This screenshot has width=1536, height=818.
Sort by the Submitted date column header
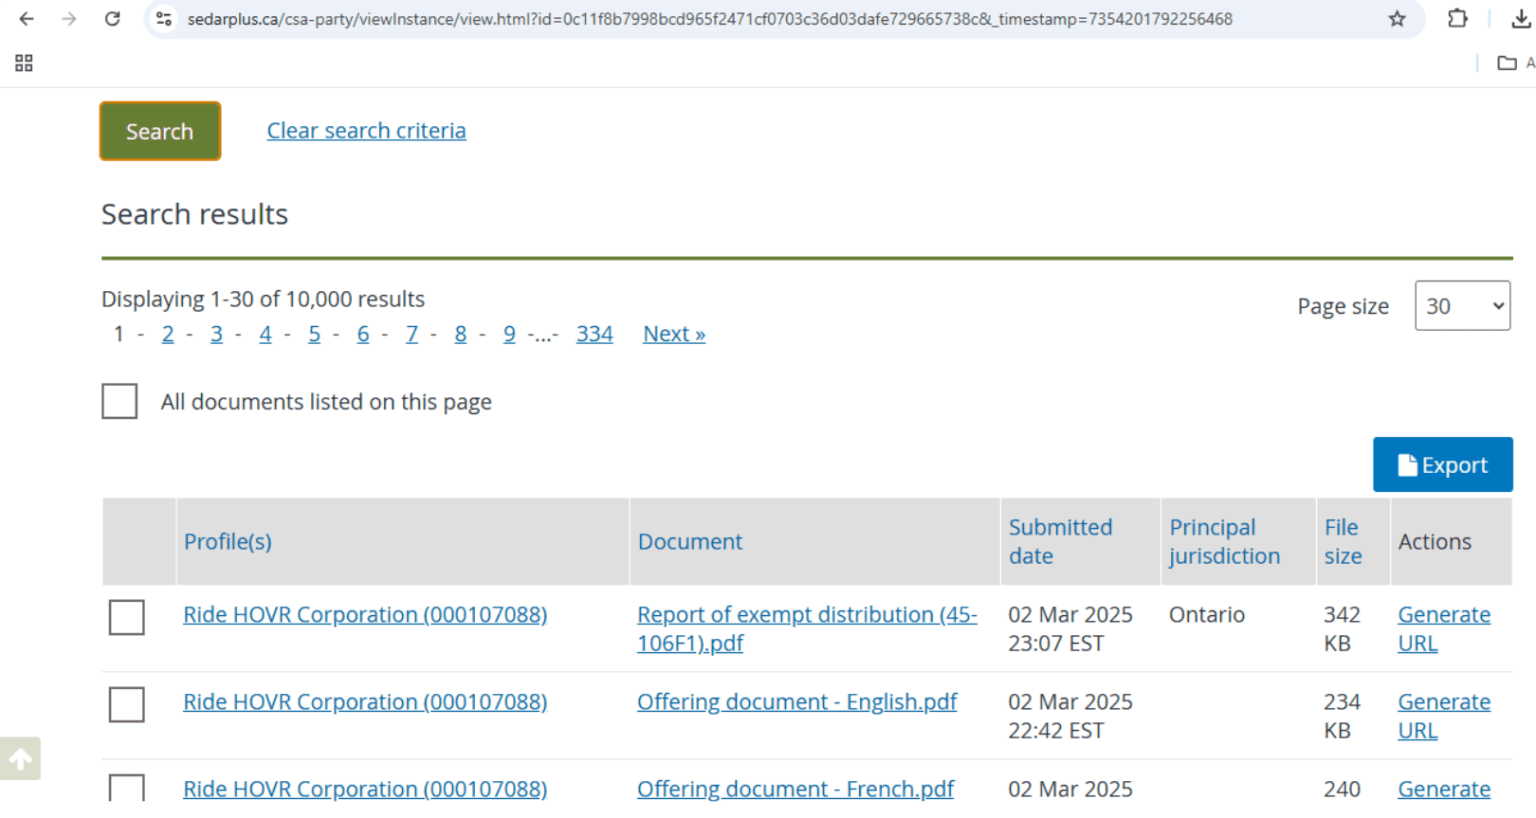[x=1060, y=541]
